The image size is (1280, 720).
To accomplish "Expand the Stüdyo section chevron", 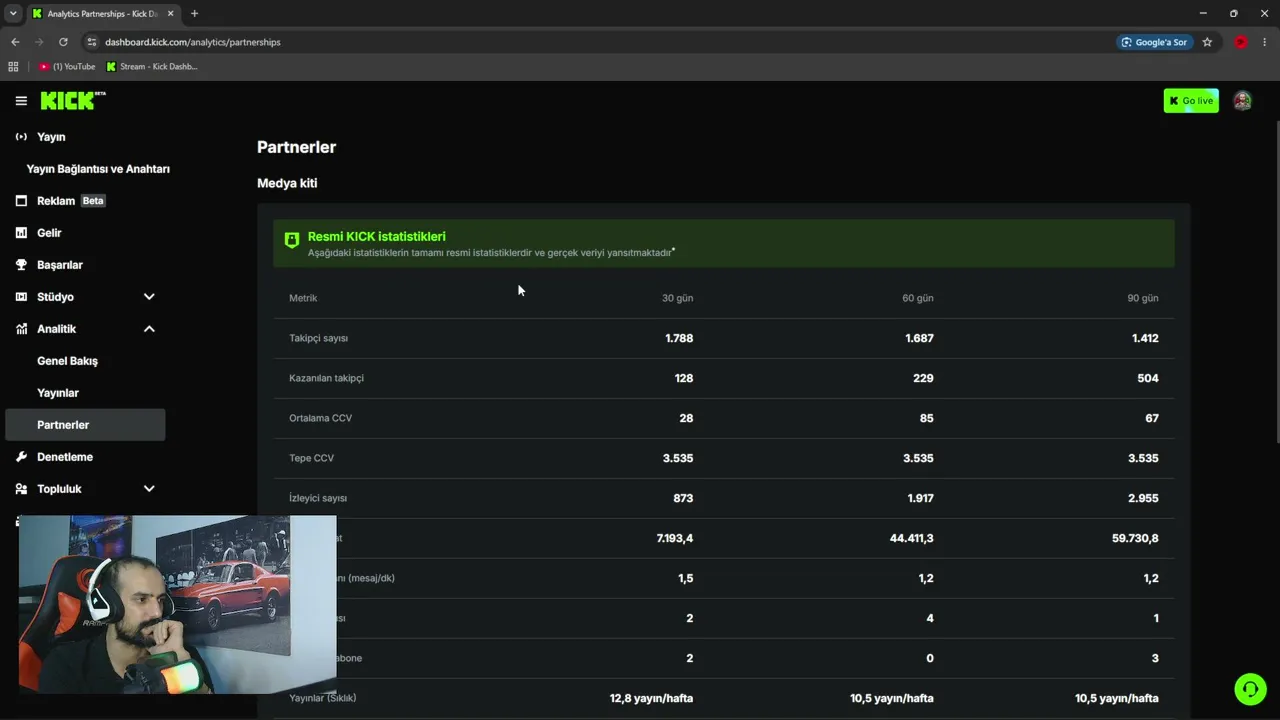I will point(149,297).
